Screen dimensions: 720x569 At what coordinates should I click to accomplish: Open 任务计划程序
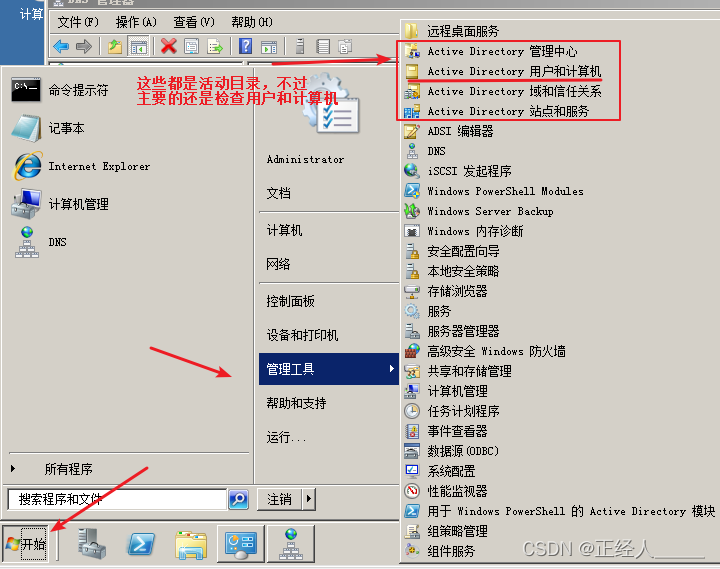coord(452,411)
